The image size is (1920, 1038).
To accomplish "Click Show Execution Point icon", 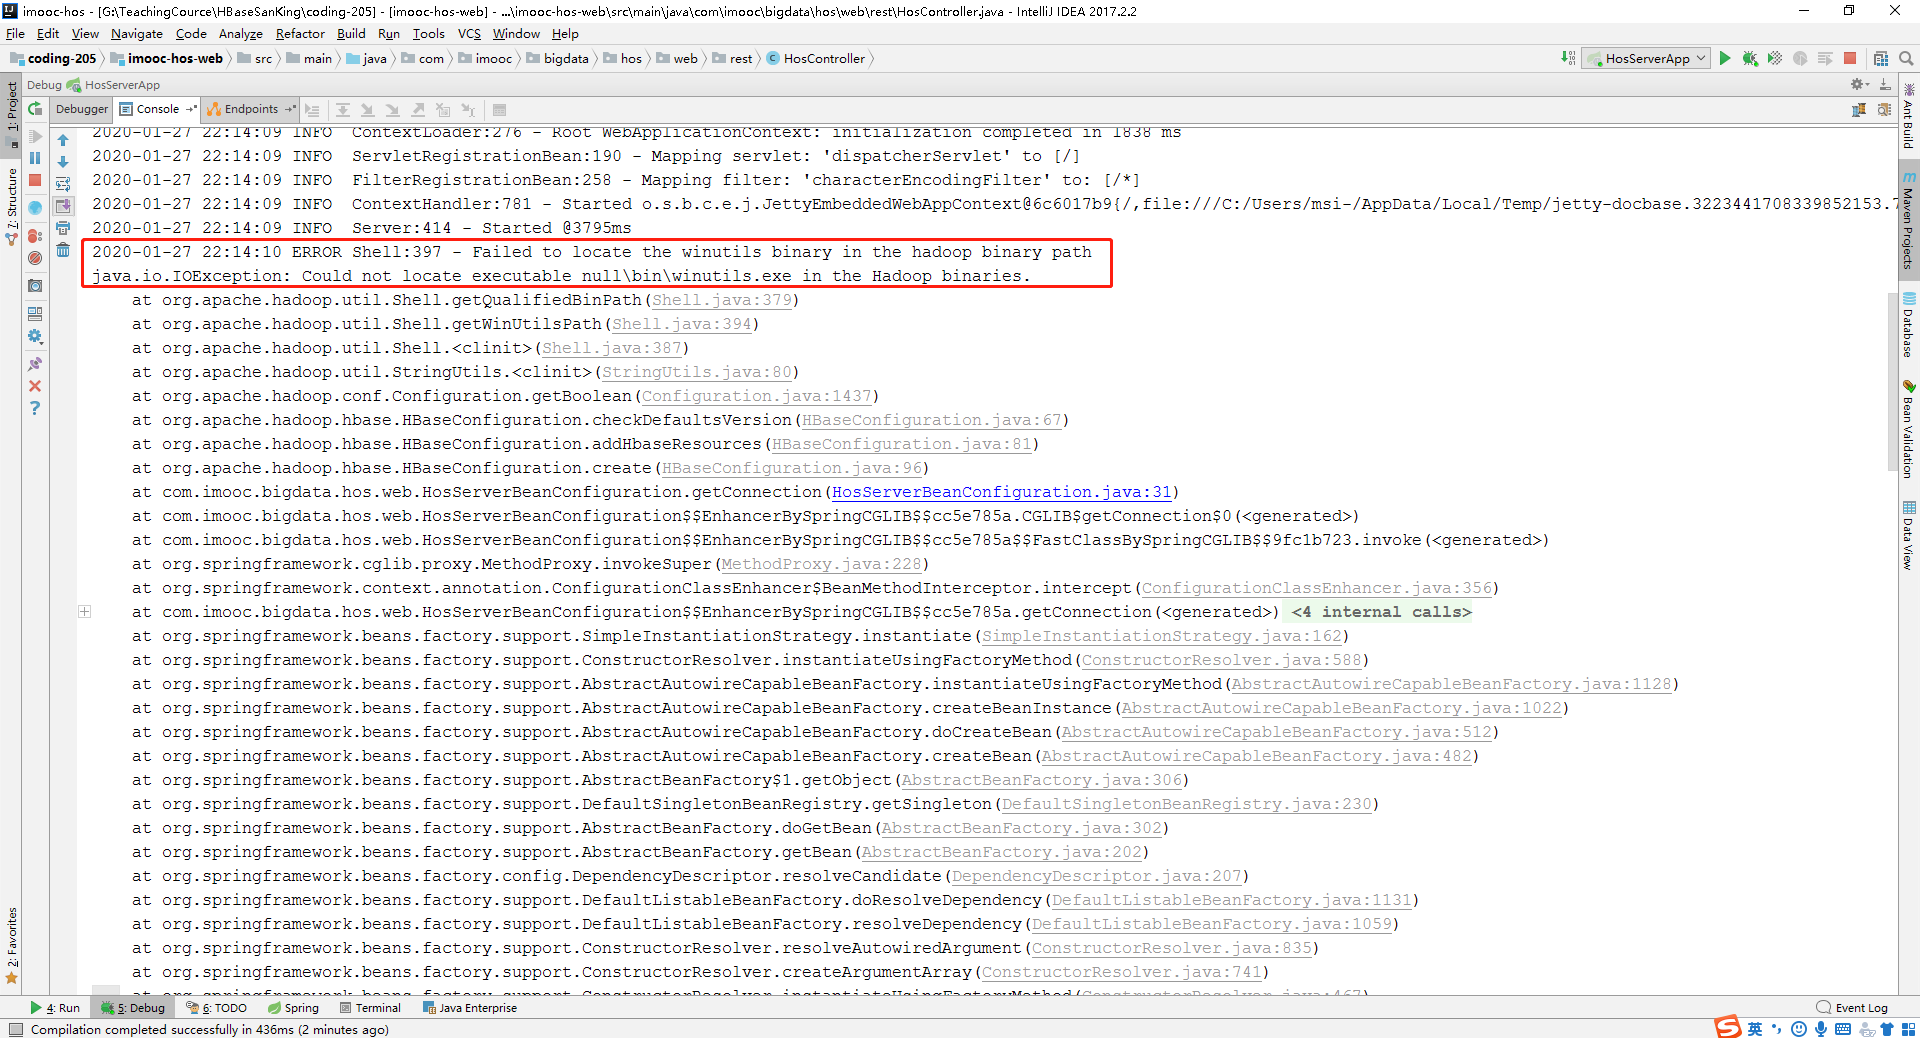I will coord(312,110).
